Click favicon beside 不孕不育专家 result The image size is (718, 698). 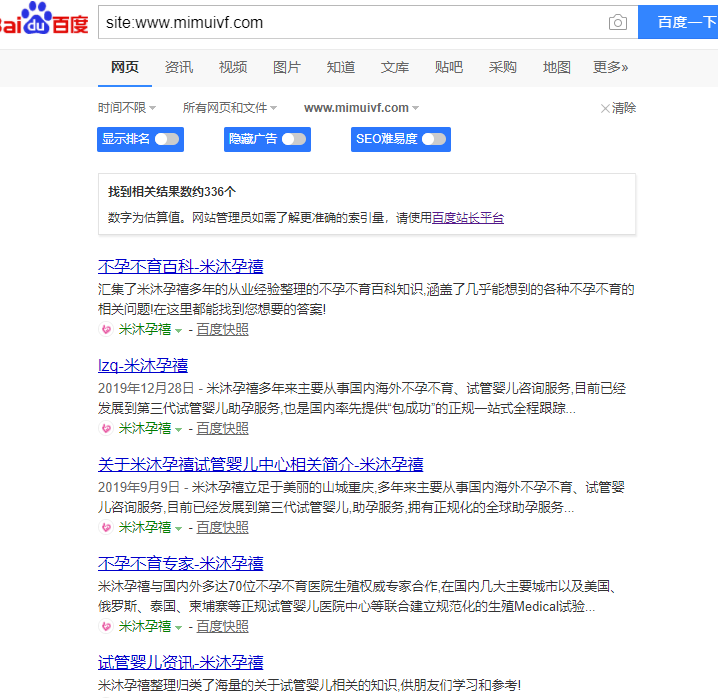click(x=106, y=626)
